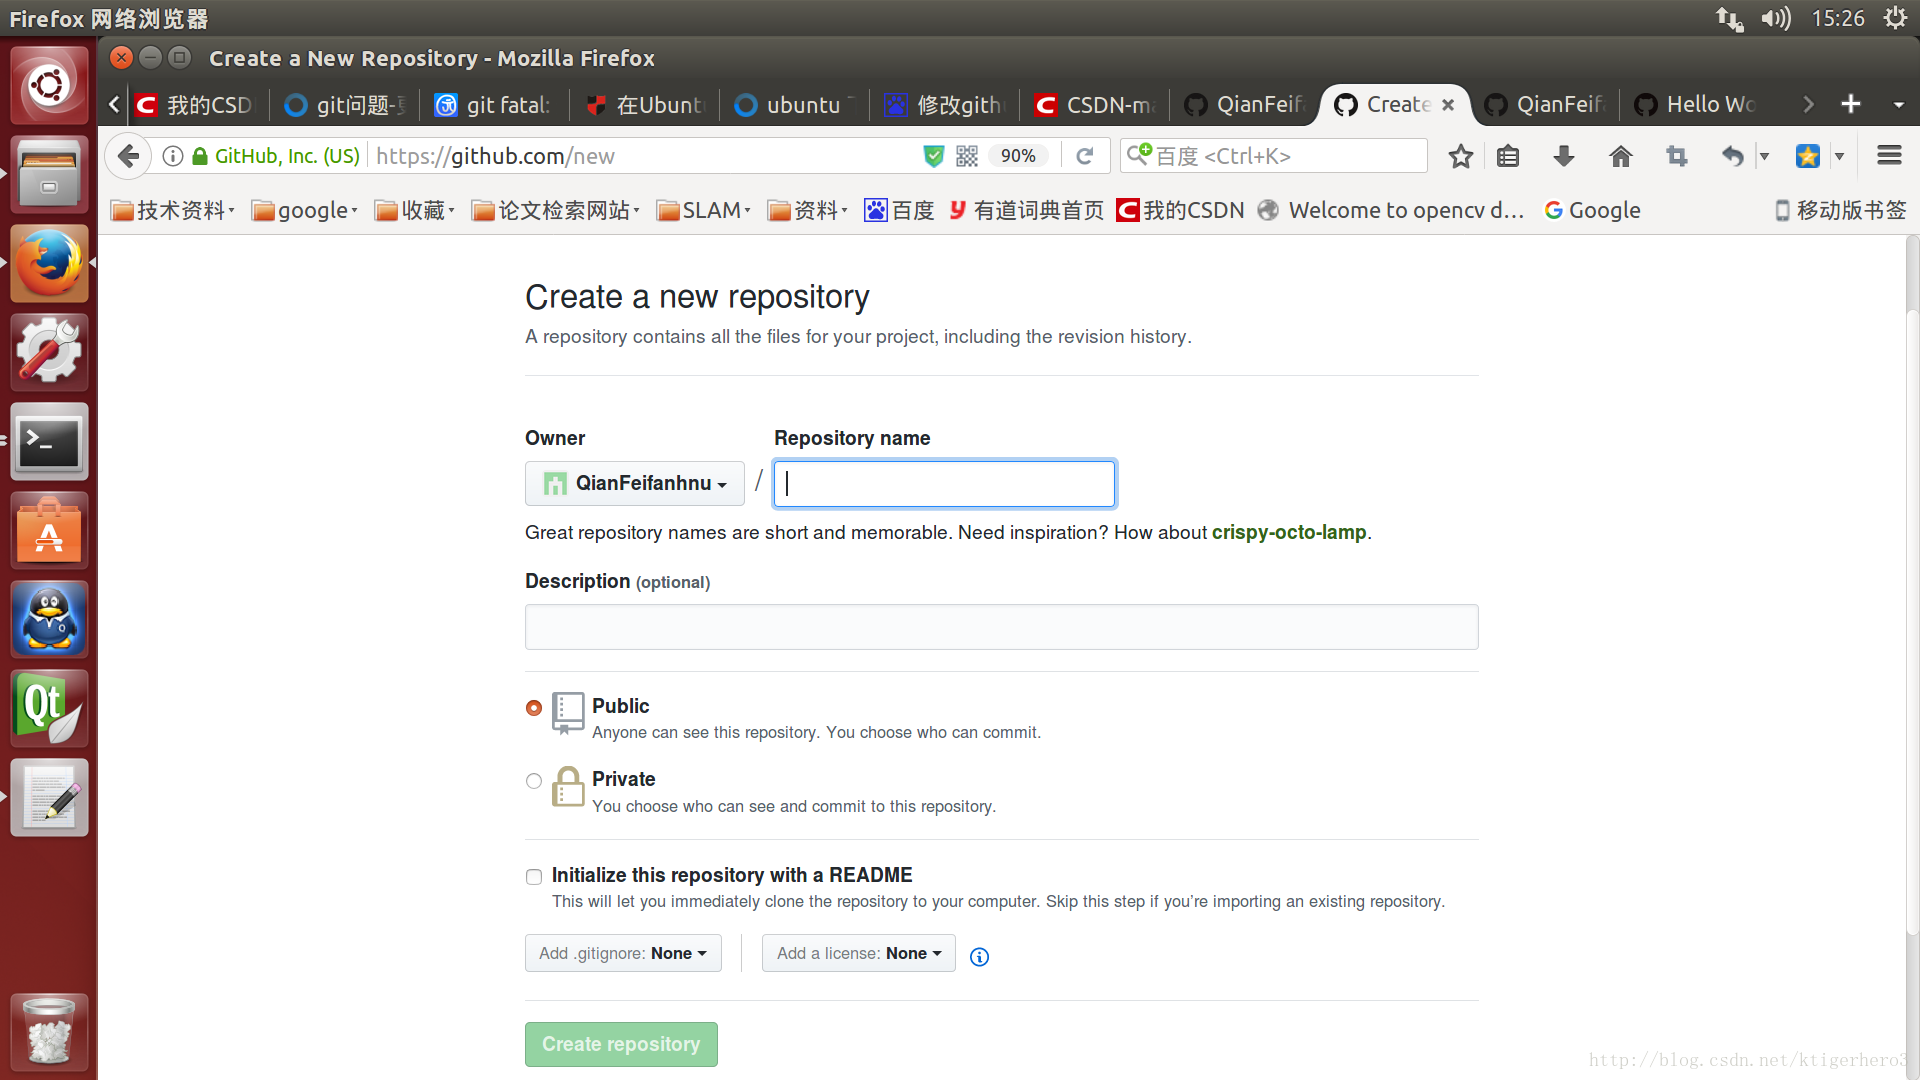Open Firefox hamburger menu
1920x1080 pixels.
click(1889, 156)
